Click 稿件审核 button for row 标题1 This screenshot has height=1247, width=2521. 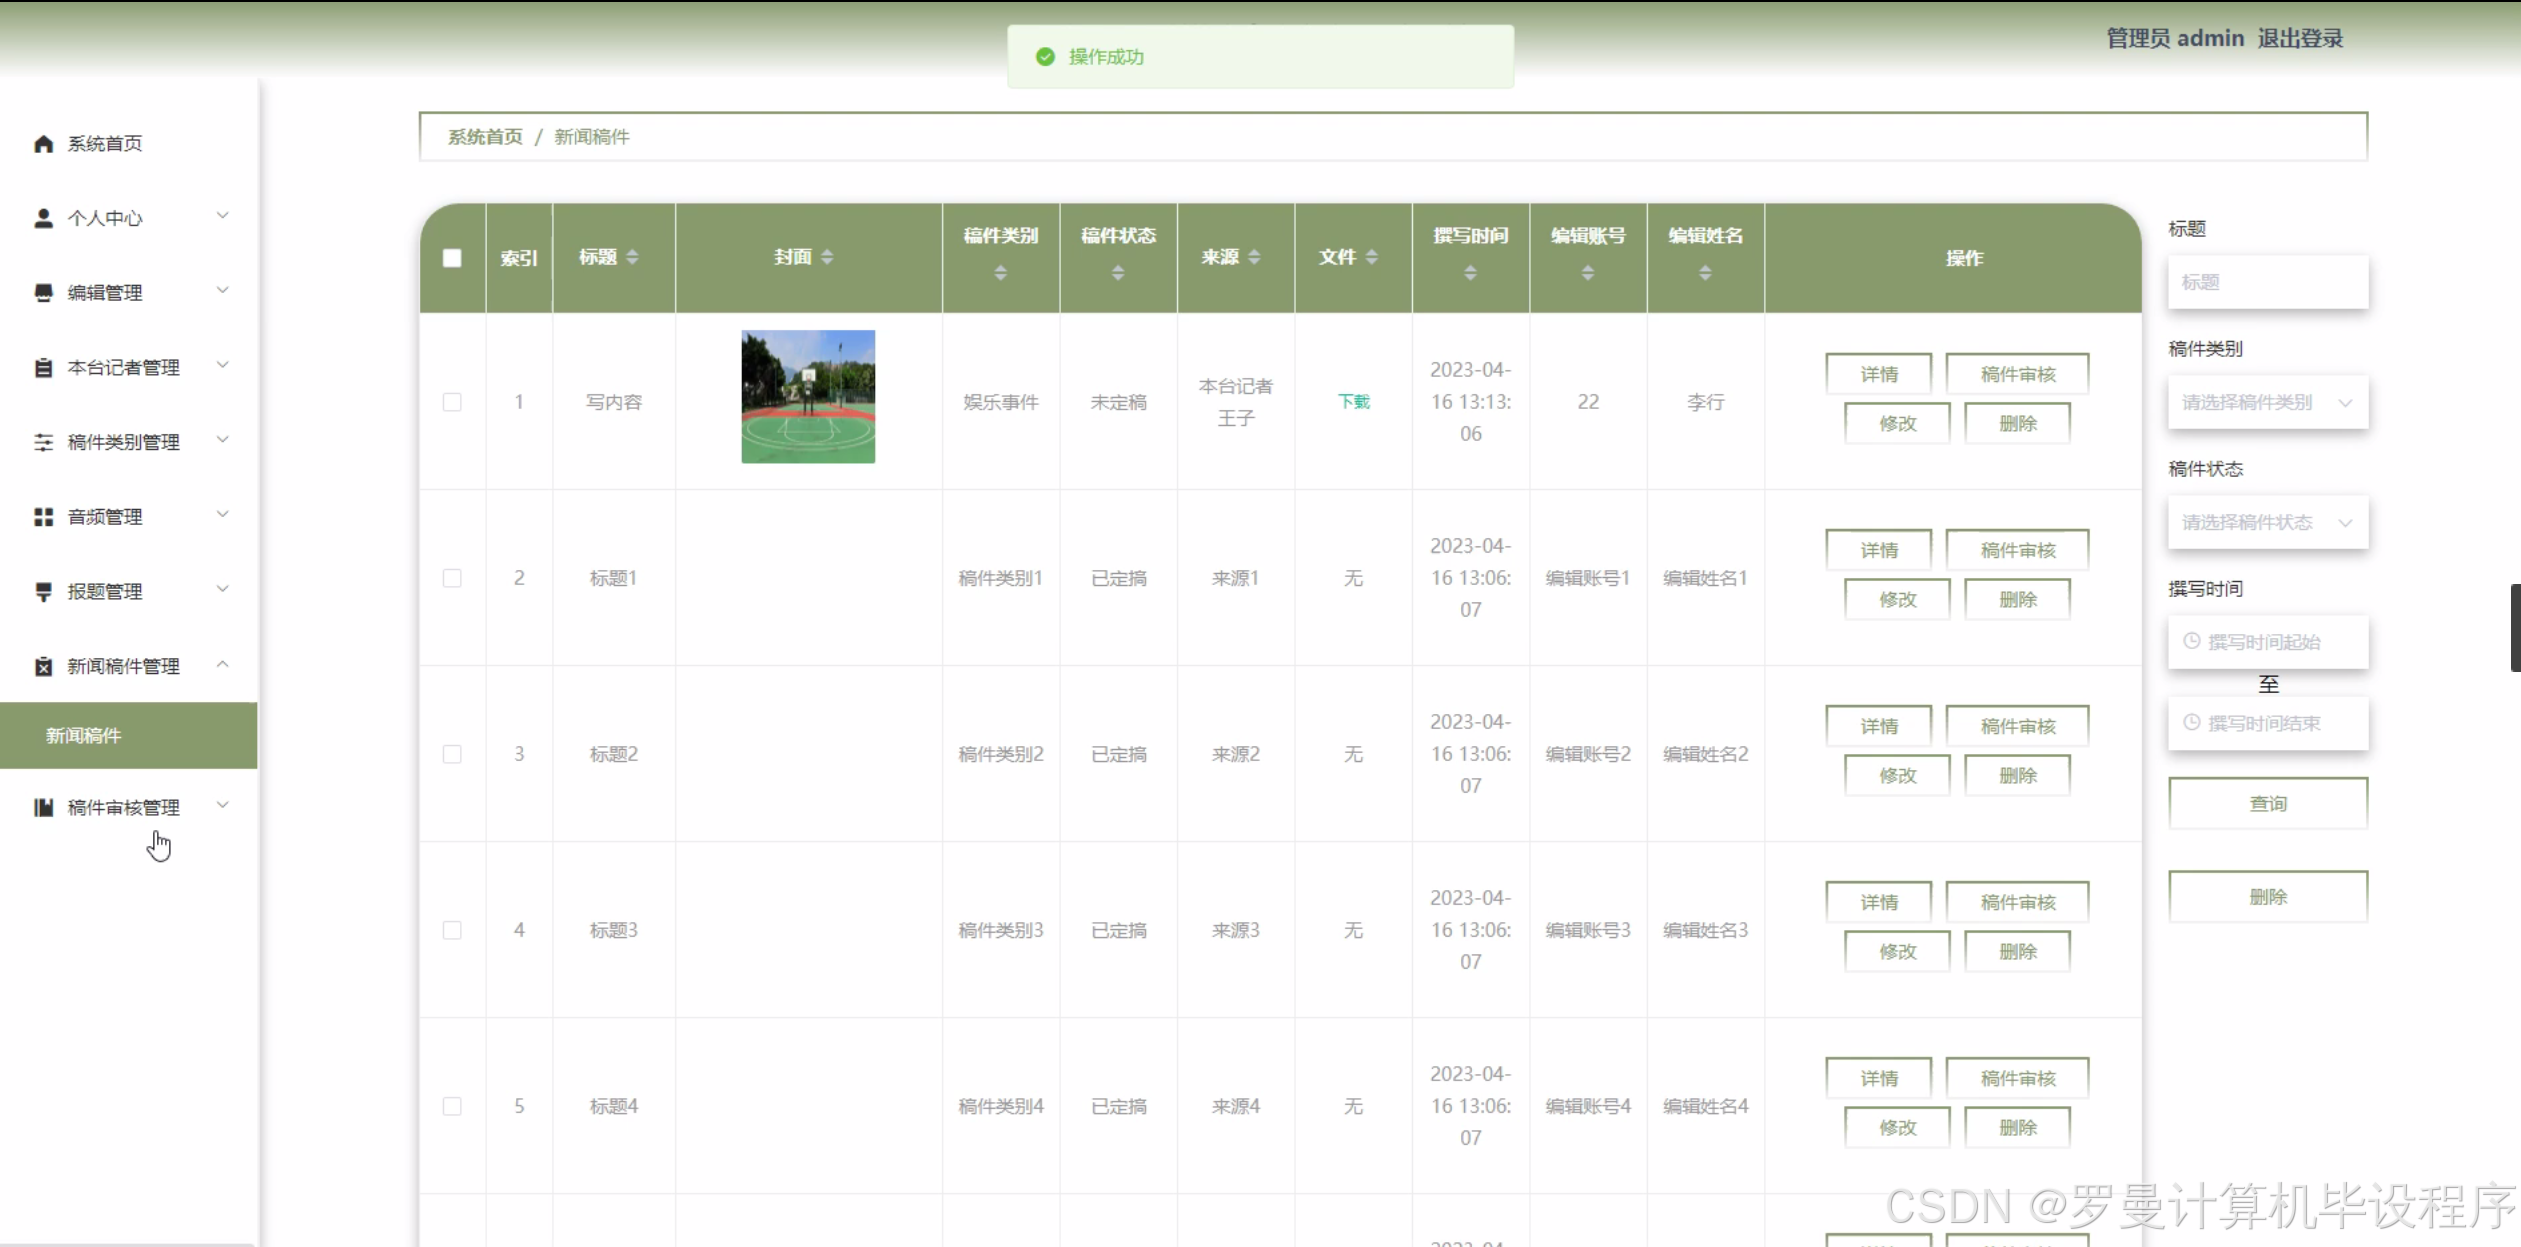(2017, 550)
